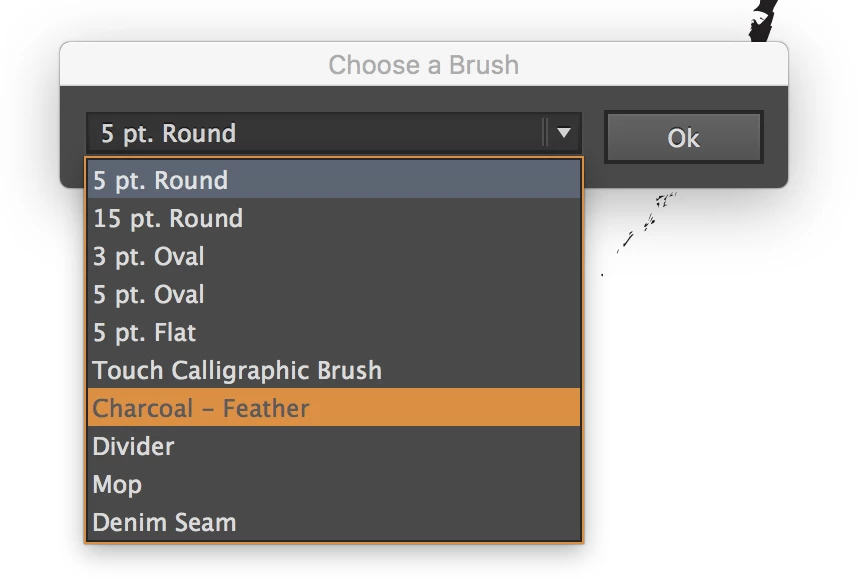
Task: Choose 15 pt. Round from the list
Action: tap(332, 219)
